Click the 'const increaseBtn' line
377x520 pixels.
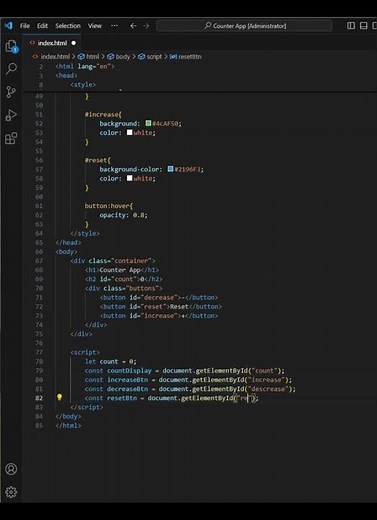pos(188,380)
